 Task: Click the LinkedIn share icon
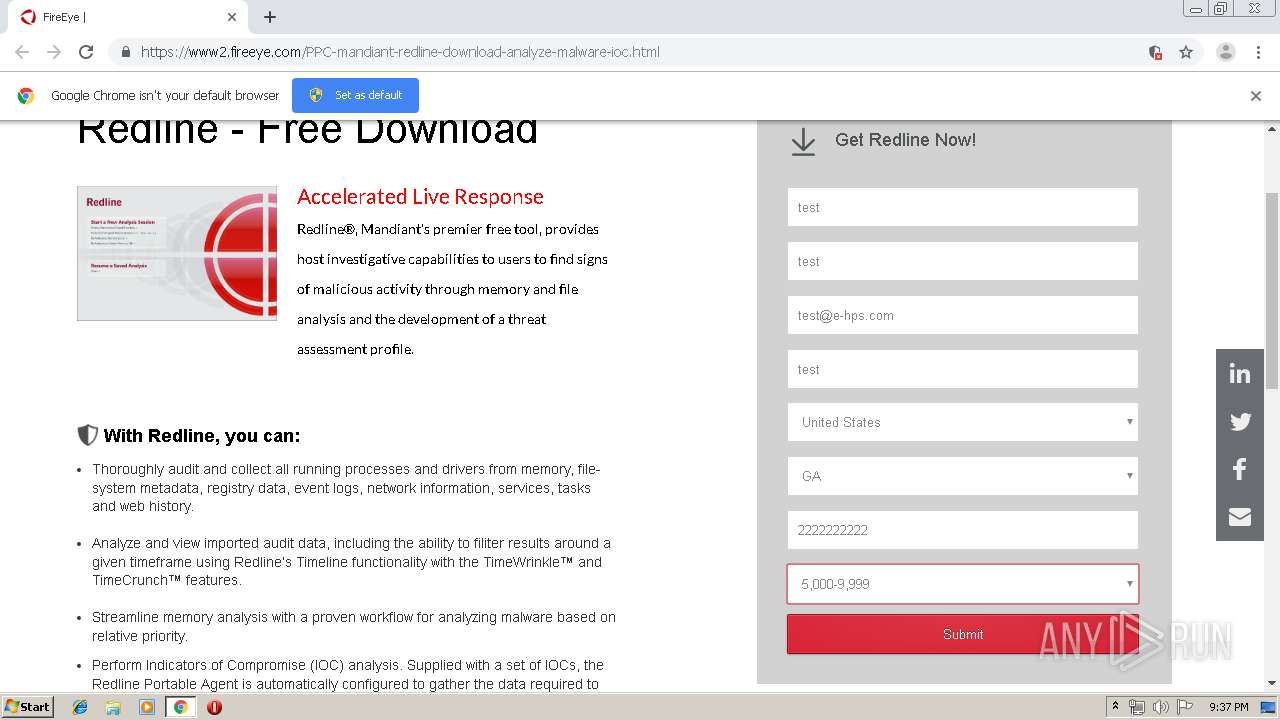[1240, 373]
